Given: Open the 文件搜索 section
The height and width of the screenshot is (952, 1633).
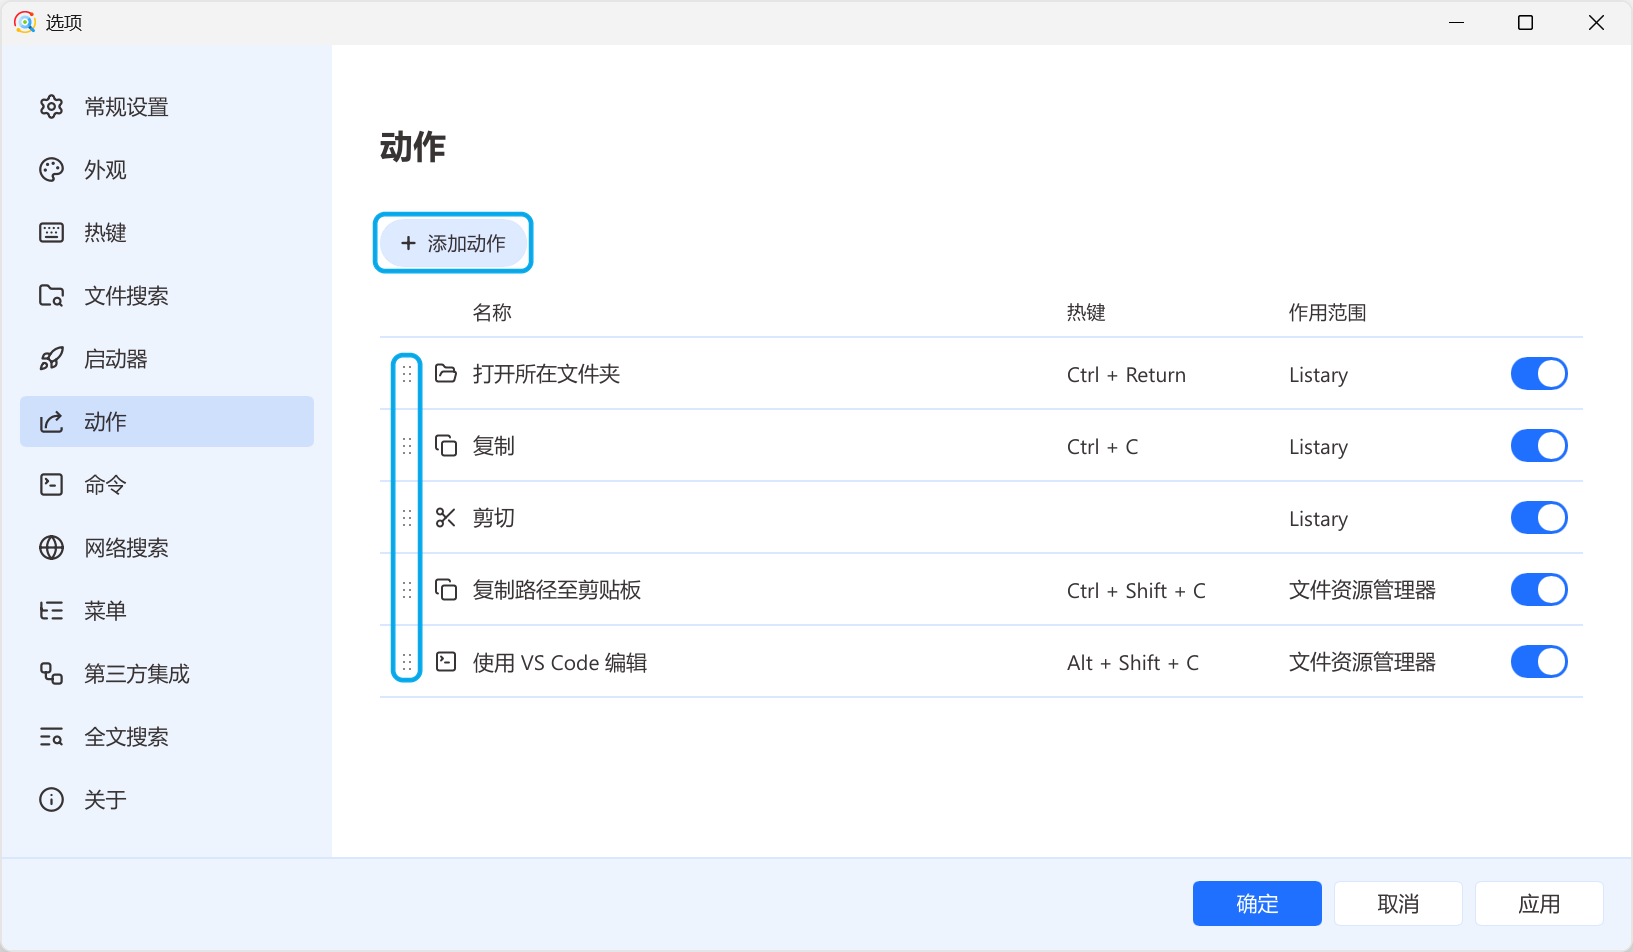Looking at the screenshot, I should [167, 296].
